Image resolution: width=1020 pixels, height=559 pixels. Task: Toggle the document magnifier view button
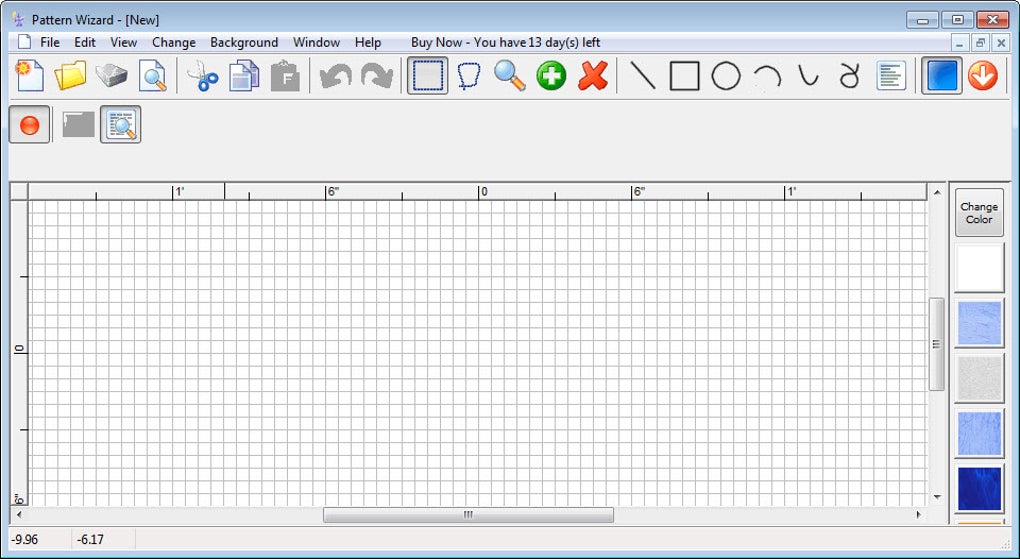point(120,124)
